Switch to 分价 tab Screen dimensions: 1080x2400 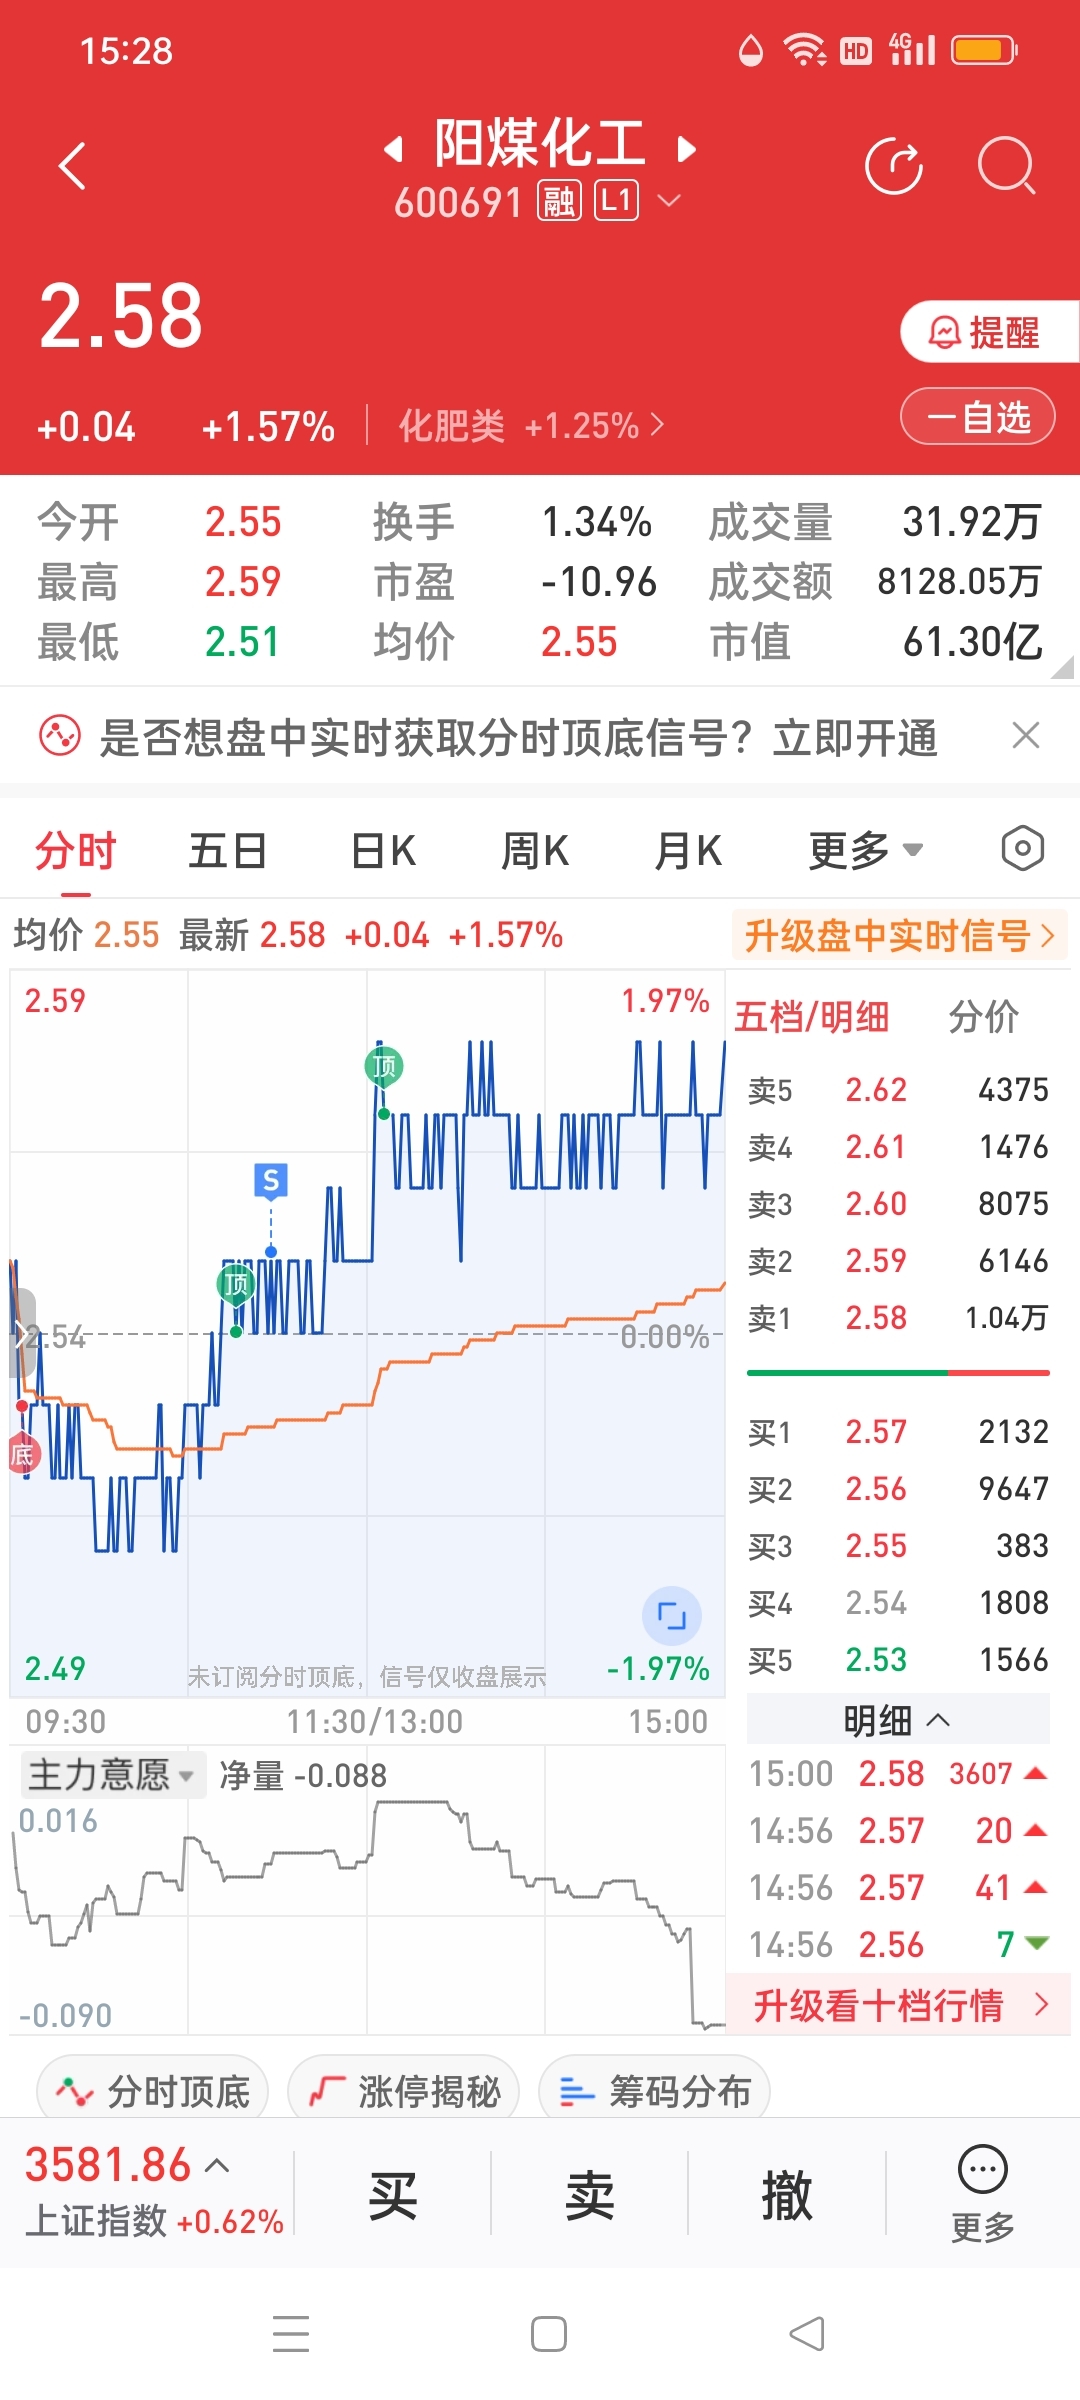(984, 1017)
